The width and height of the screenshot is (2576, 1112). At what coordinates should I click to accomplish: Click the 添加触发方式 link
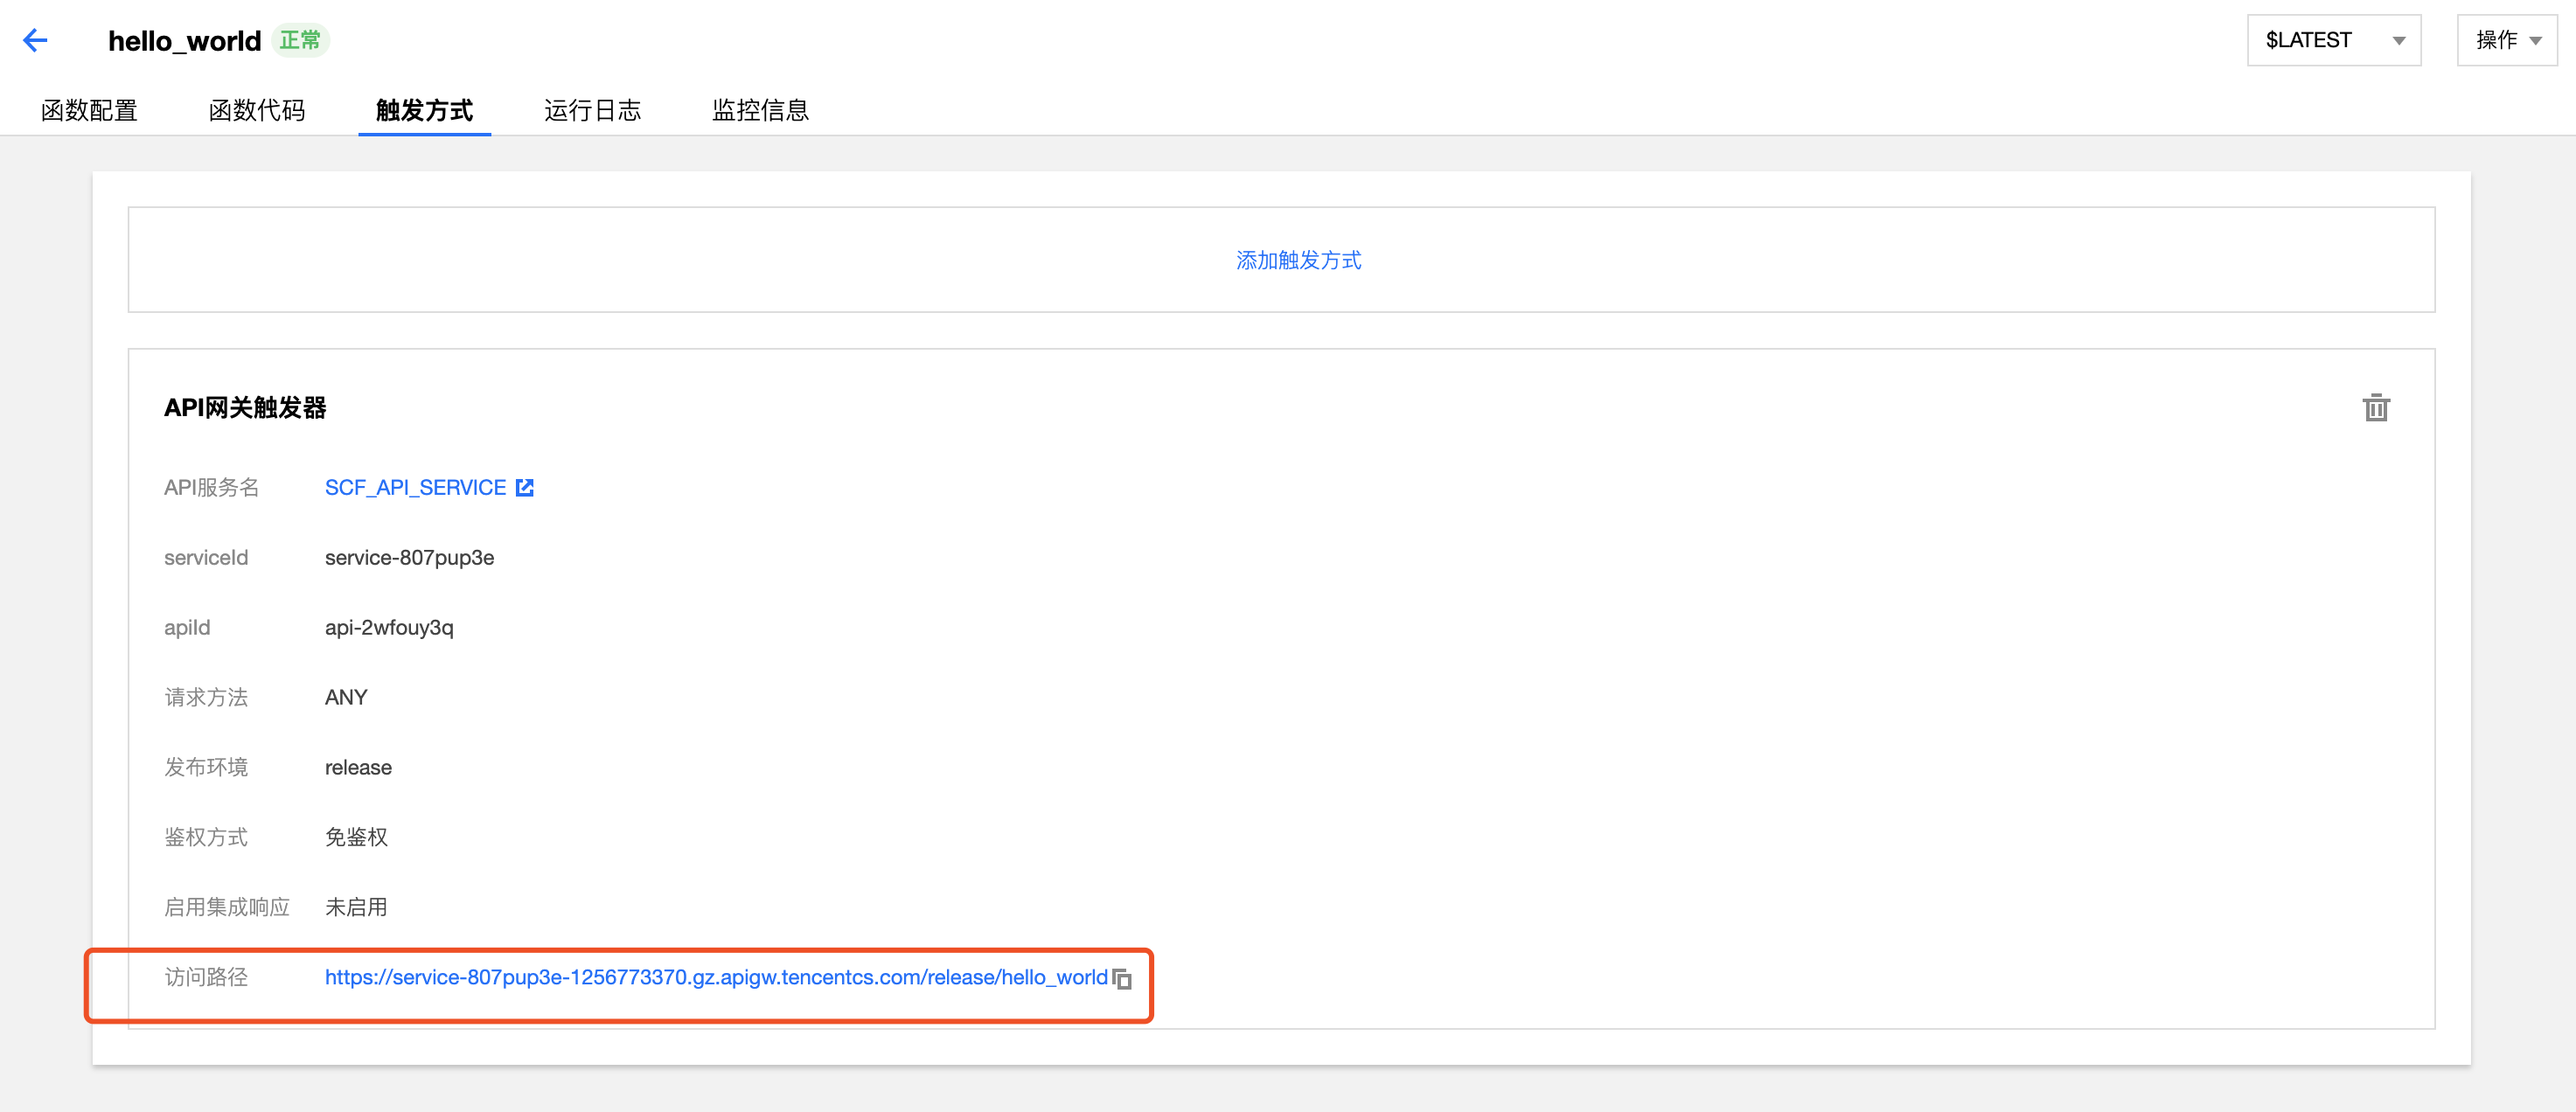coord(1299,260)
